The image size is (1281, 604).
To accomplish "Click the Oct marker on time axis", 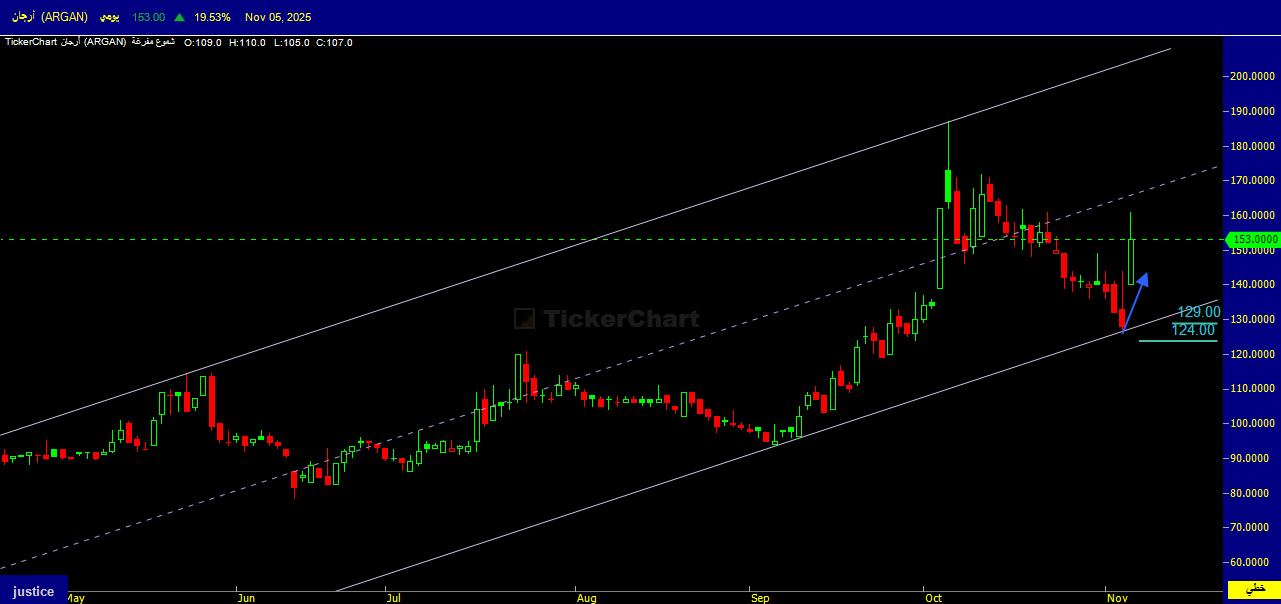I will pyautogui.click(x=934, y=598).
